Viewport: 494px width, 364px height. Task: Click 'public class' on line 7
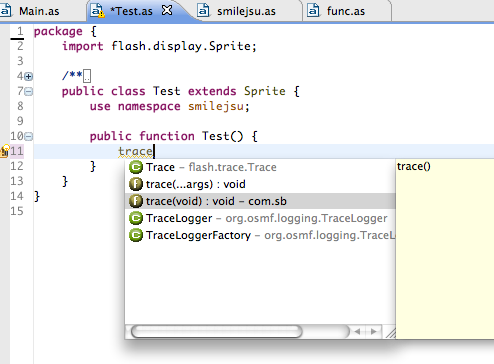104,92
